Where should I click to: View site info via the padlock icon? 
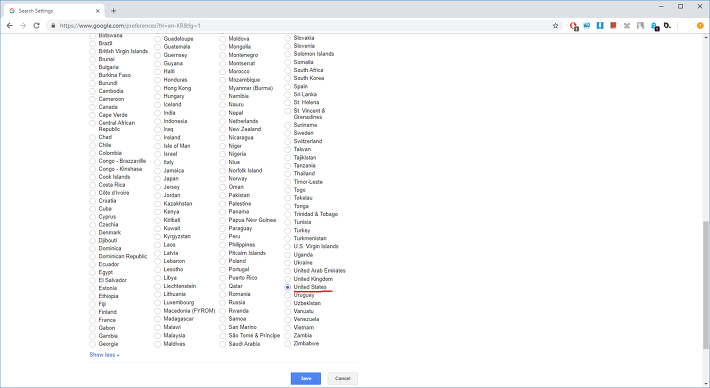pos(53,26)
